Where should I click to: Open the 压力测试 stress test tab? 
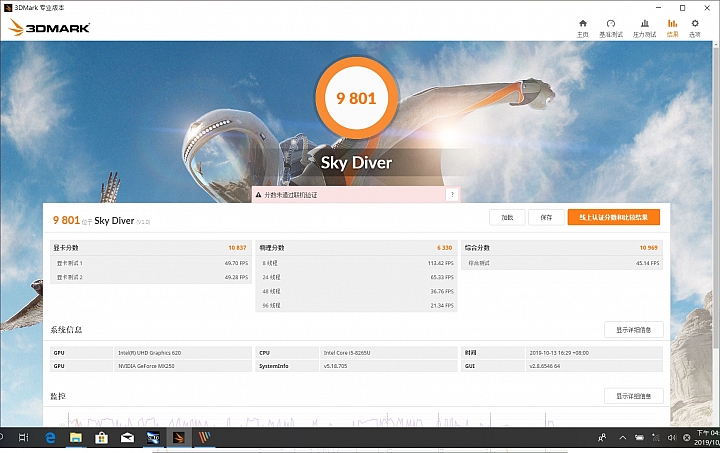645,28
